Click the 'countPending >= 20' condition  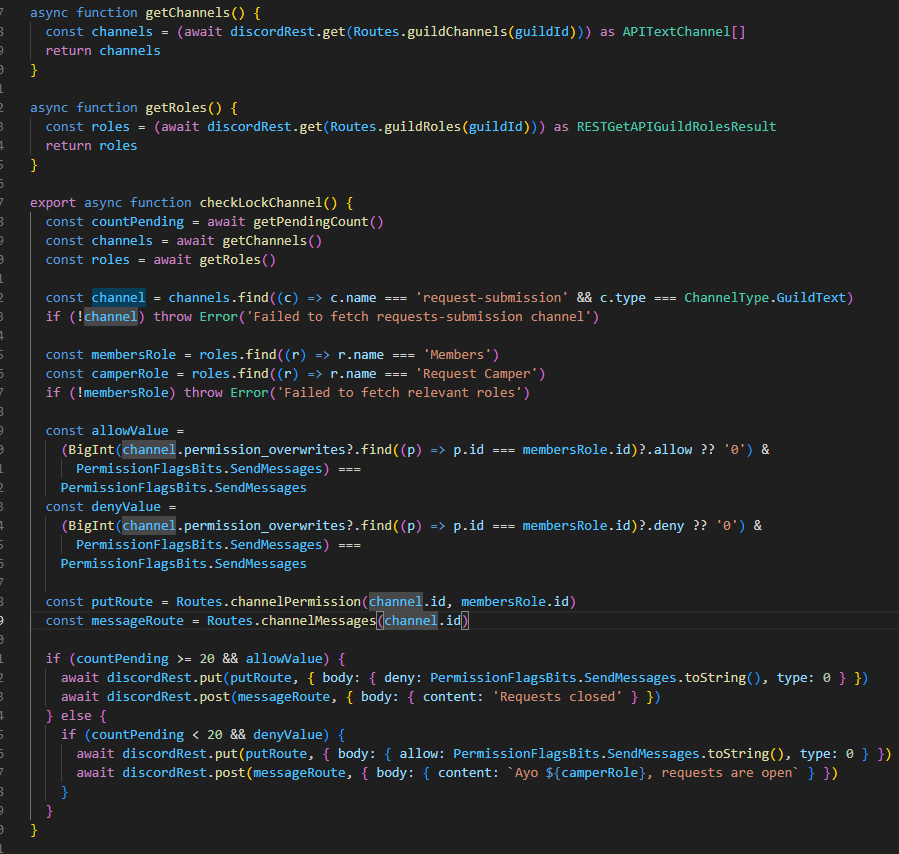click(x=146, y=659)
